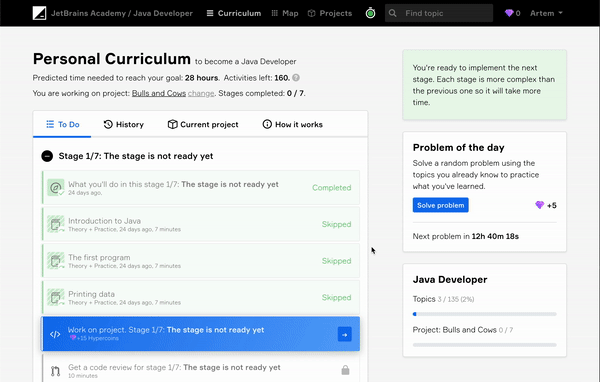
Task: Open the completed 'What you'll do in this stage' item
Action: [201, 188]
